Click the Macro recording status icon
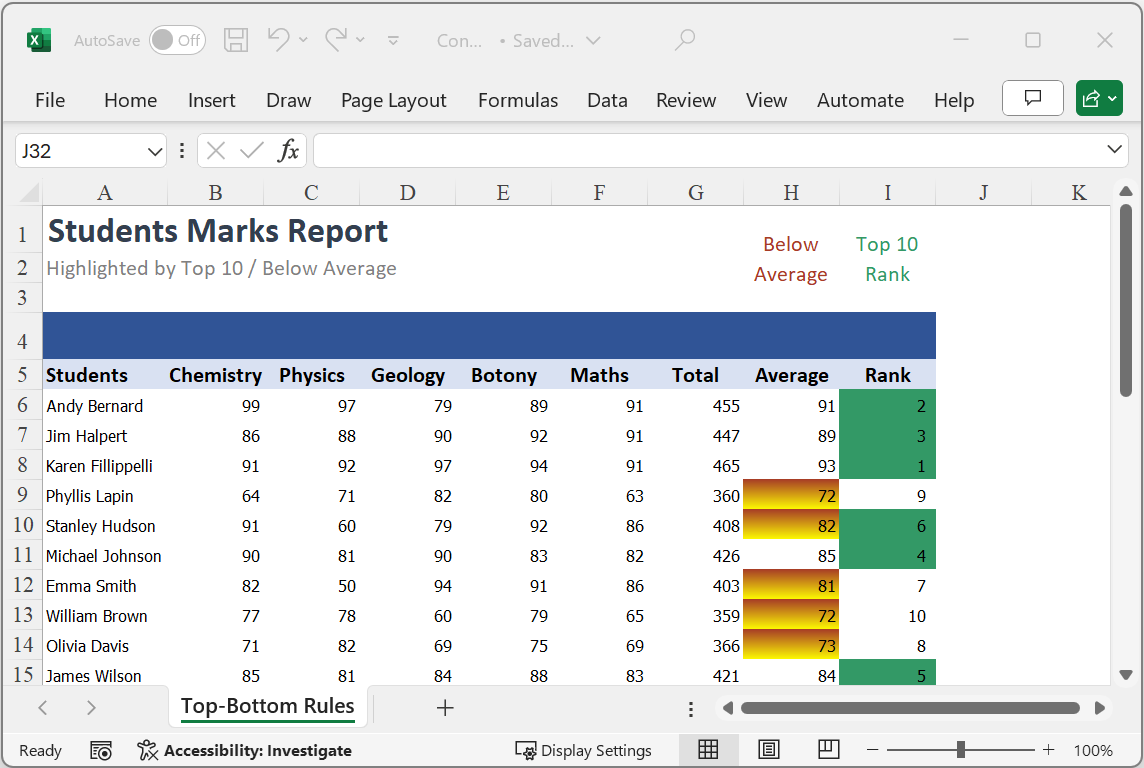The image size is (1144, 768). (x=101, y=750)
